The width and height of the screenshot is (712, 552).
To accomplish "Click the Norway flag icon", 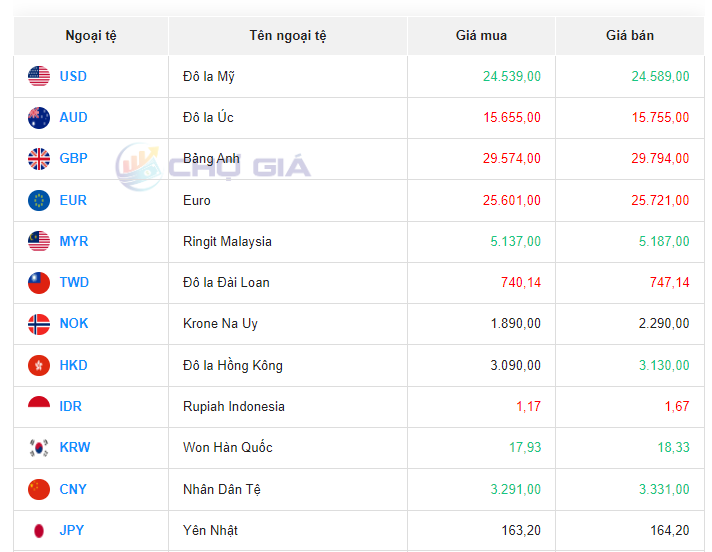I will tap(39, 324).
